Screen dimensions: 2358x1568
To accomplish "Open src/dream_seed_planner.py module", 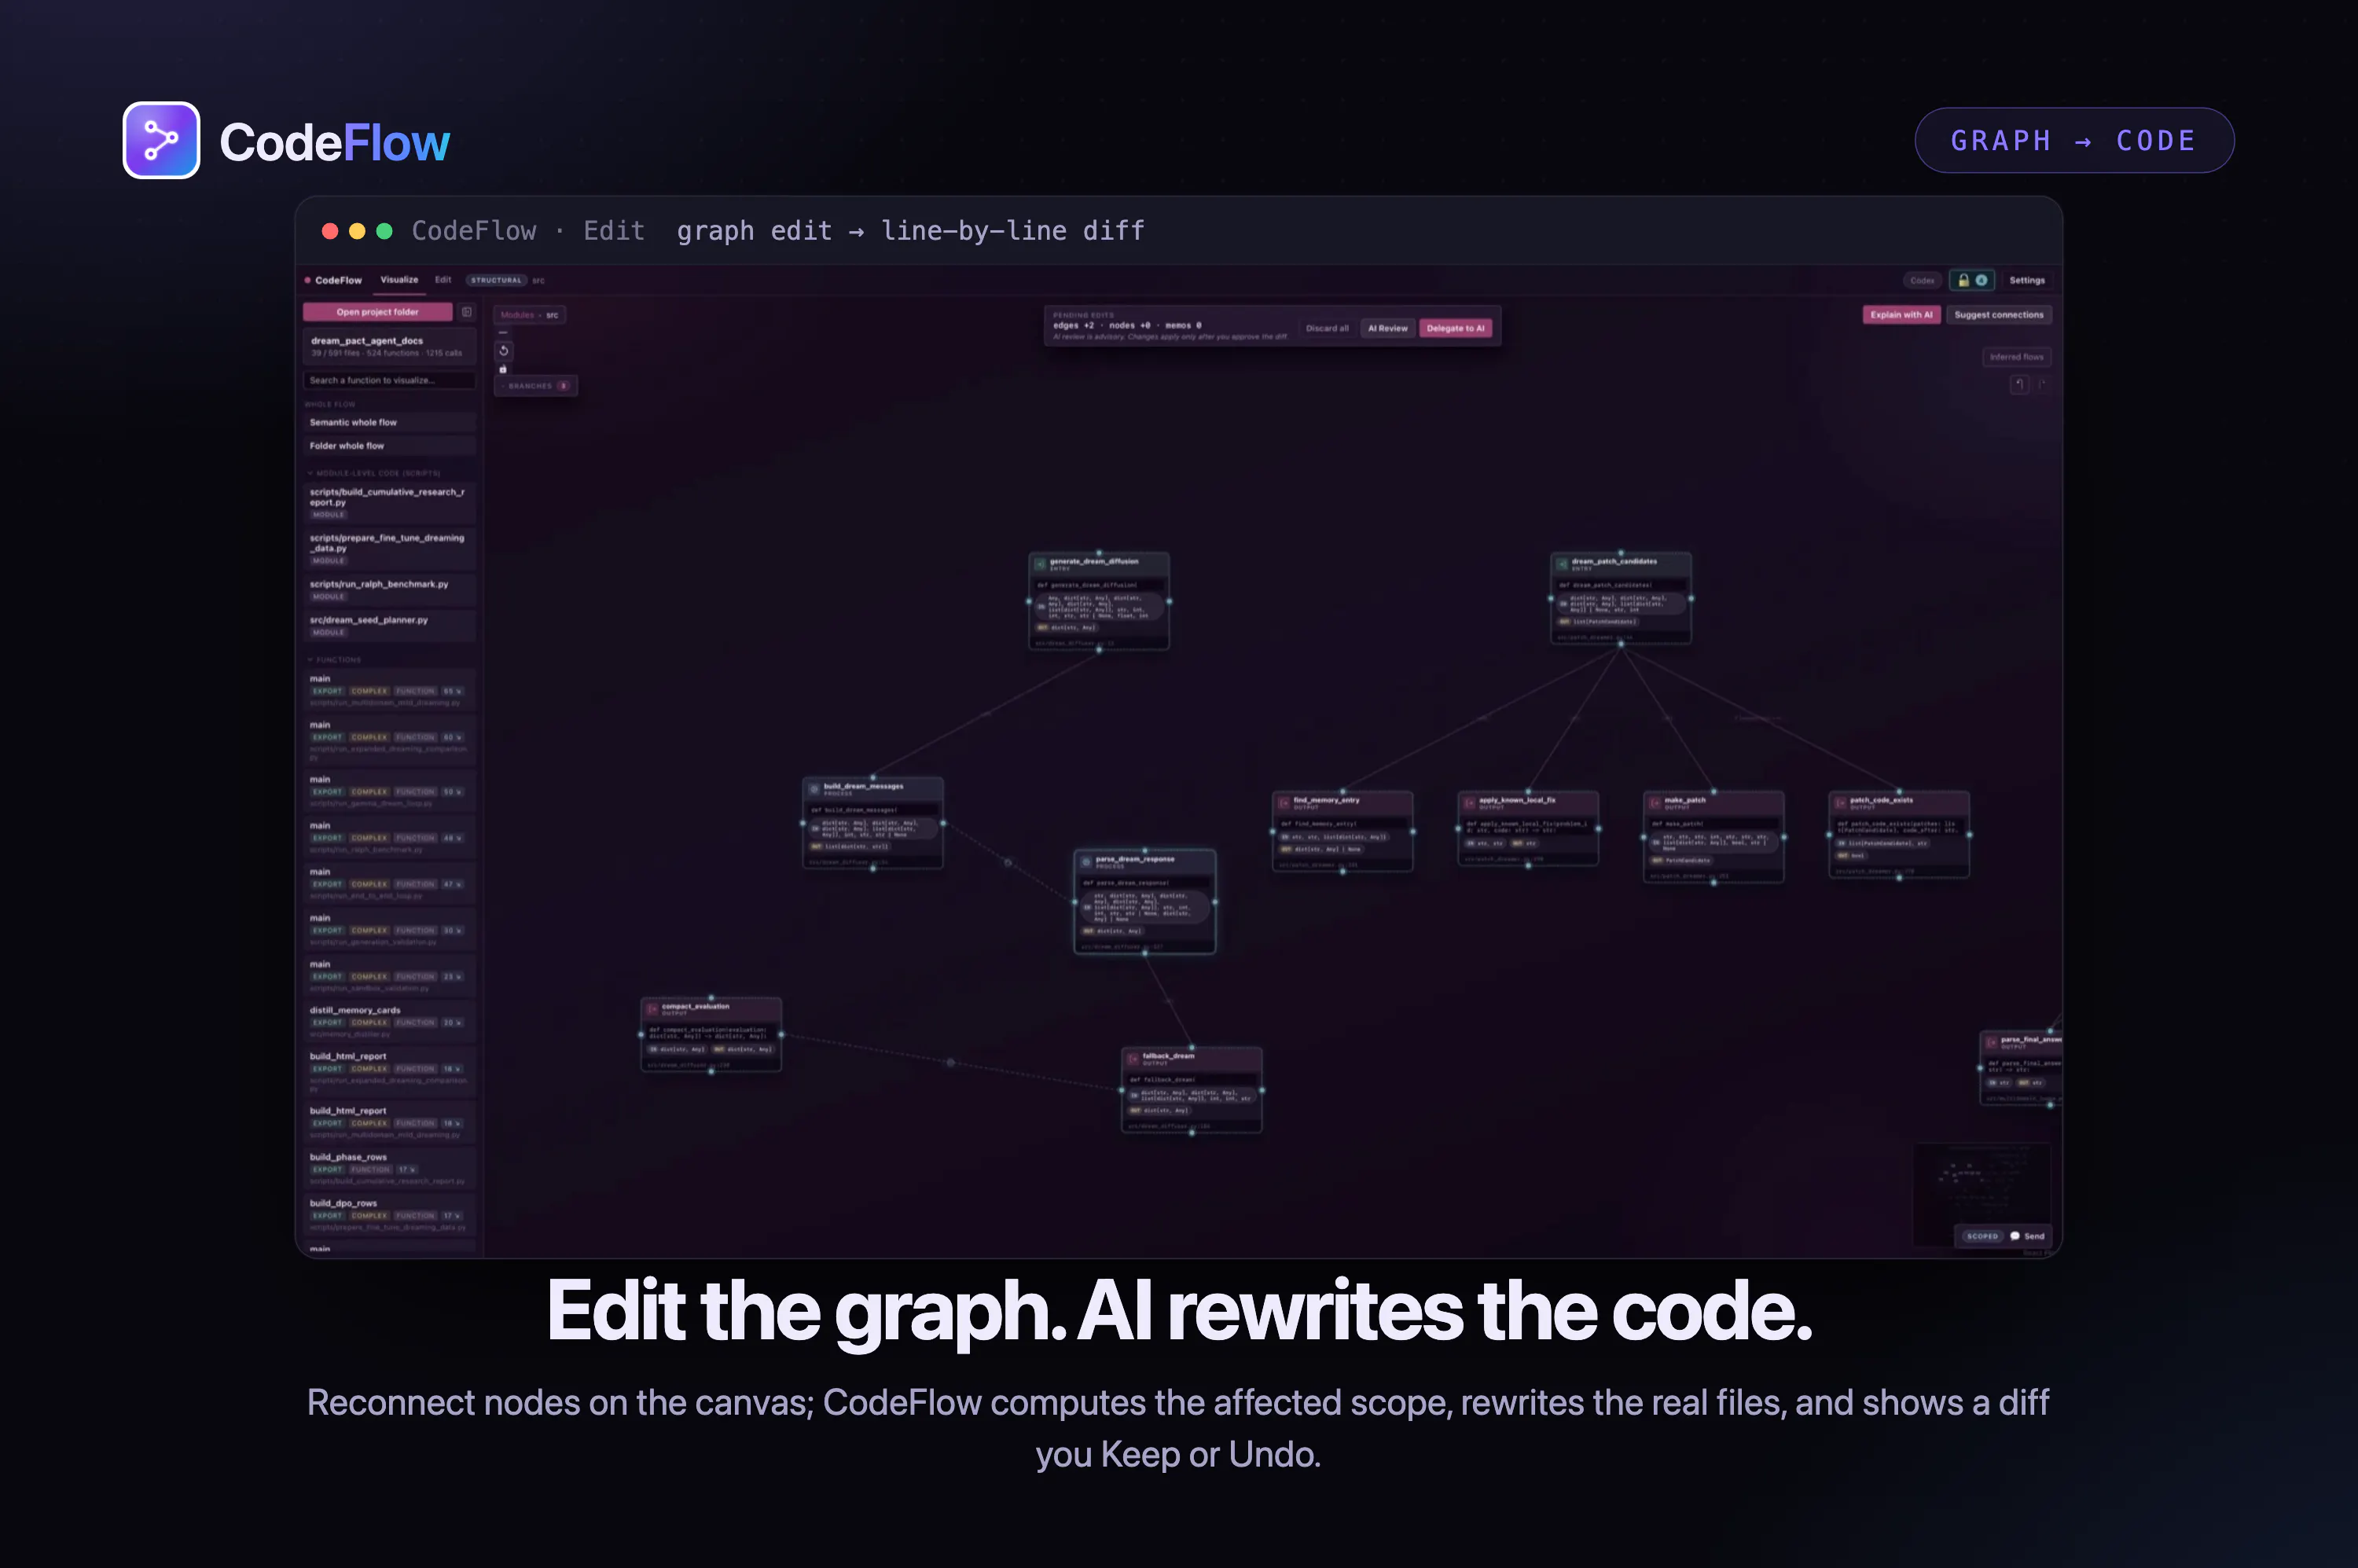I will pos(389,625).
